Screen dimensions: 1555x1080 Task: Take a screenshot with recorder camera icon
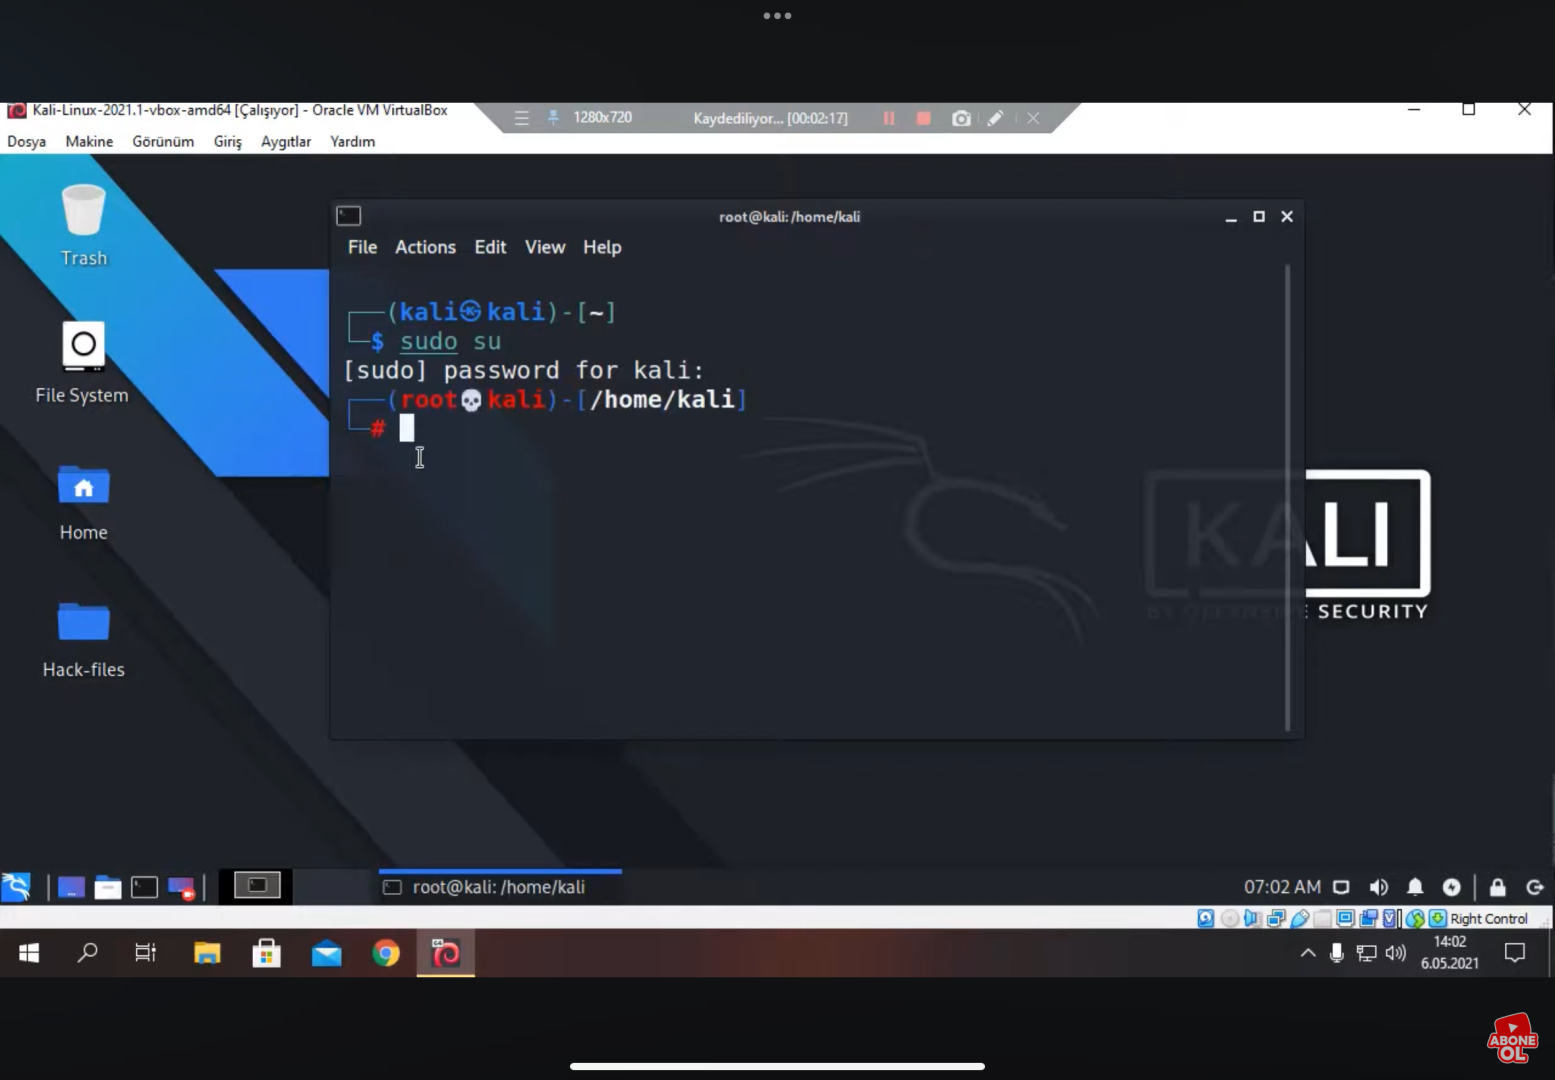click(961, 118)
